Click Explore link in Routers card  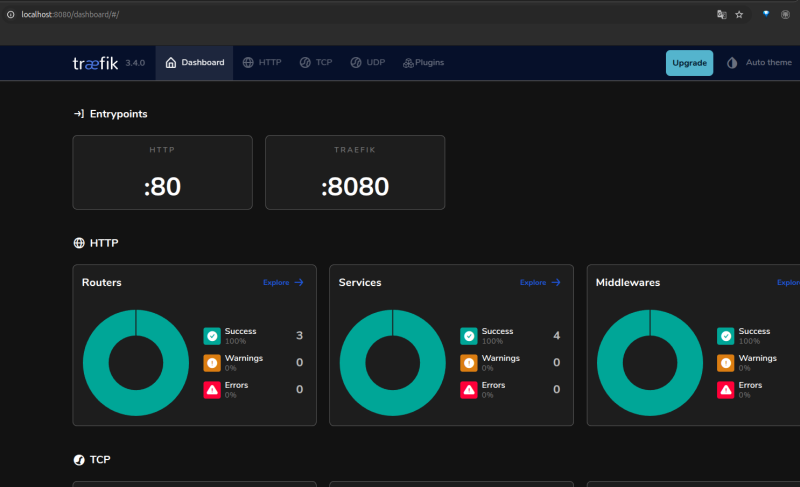283,283
